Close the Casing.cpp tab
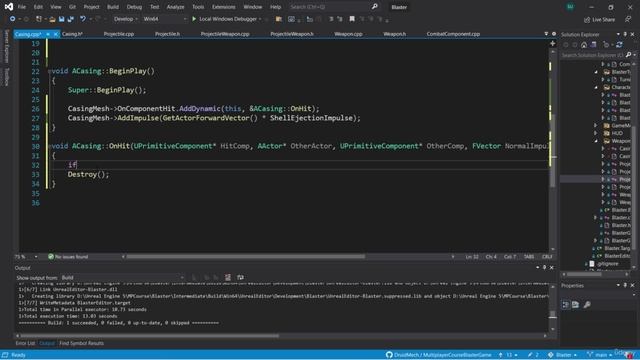 [x=56, y=34]
